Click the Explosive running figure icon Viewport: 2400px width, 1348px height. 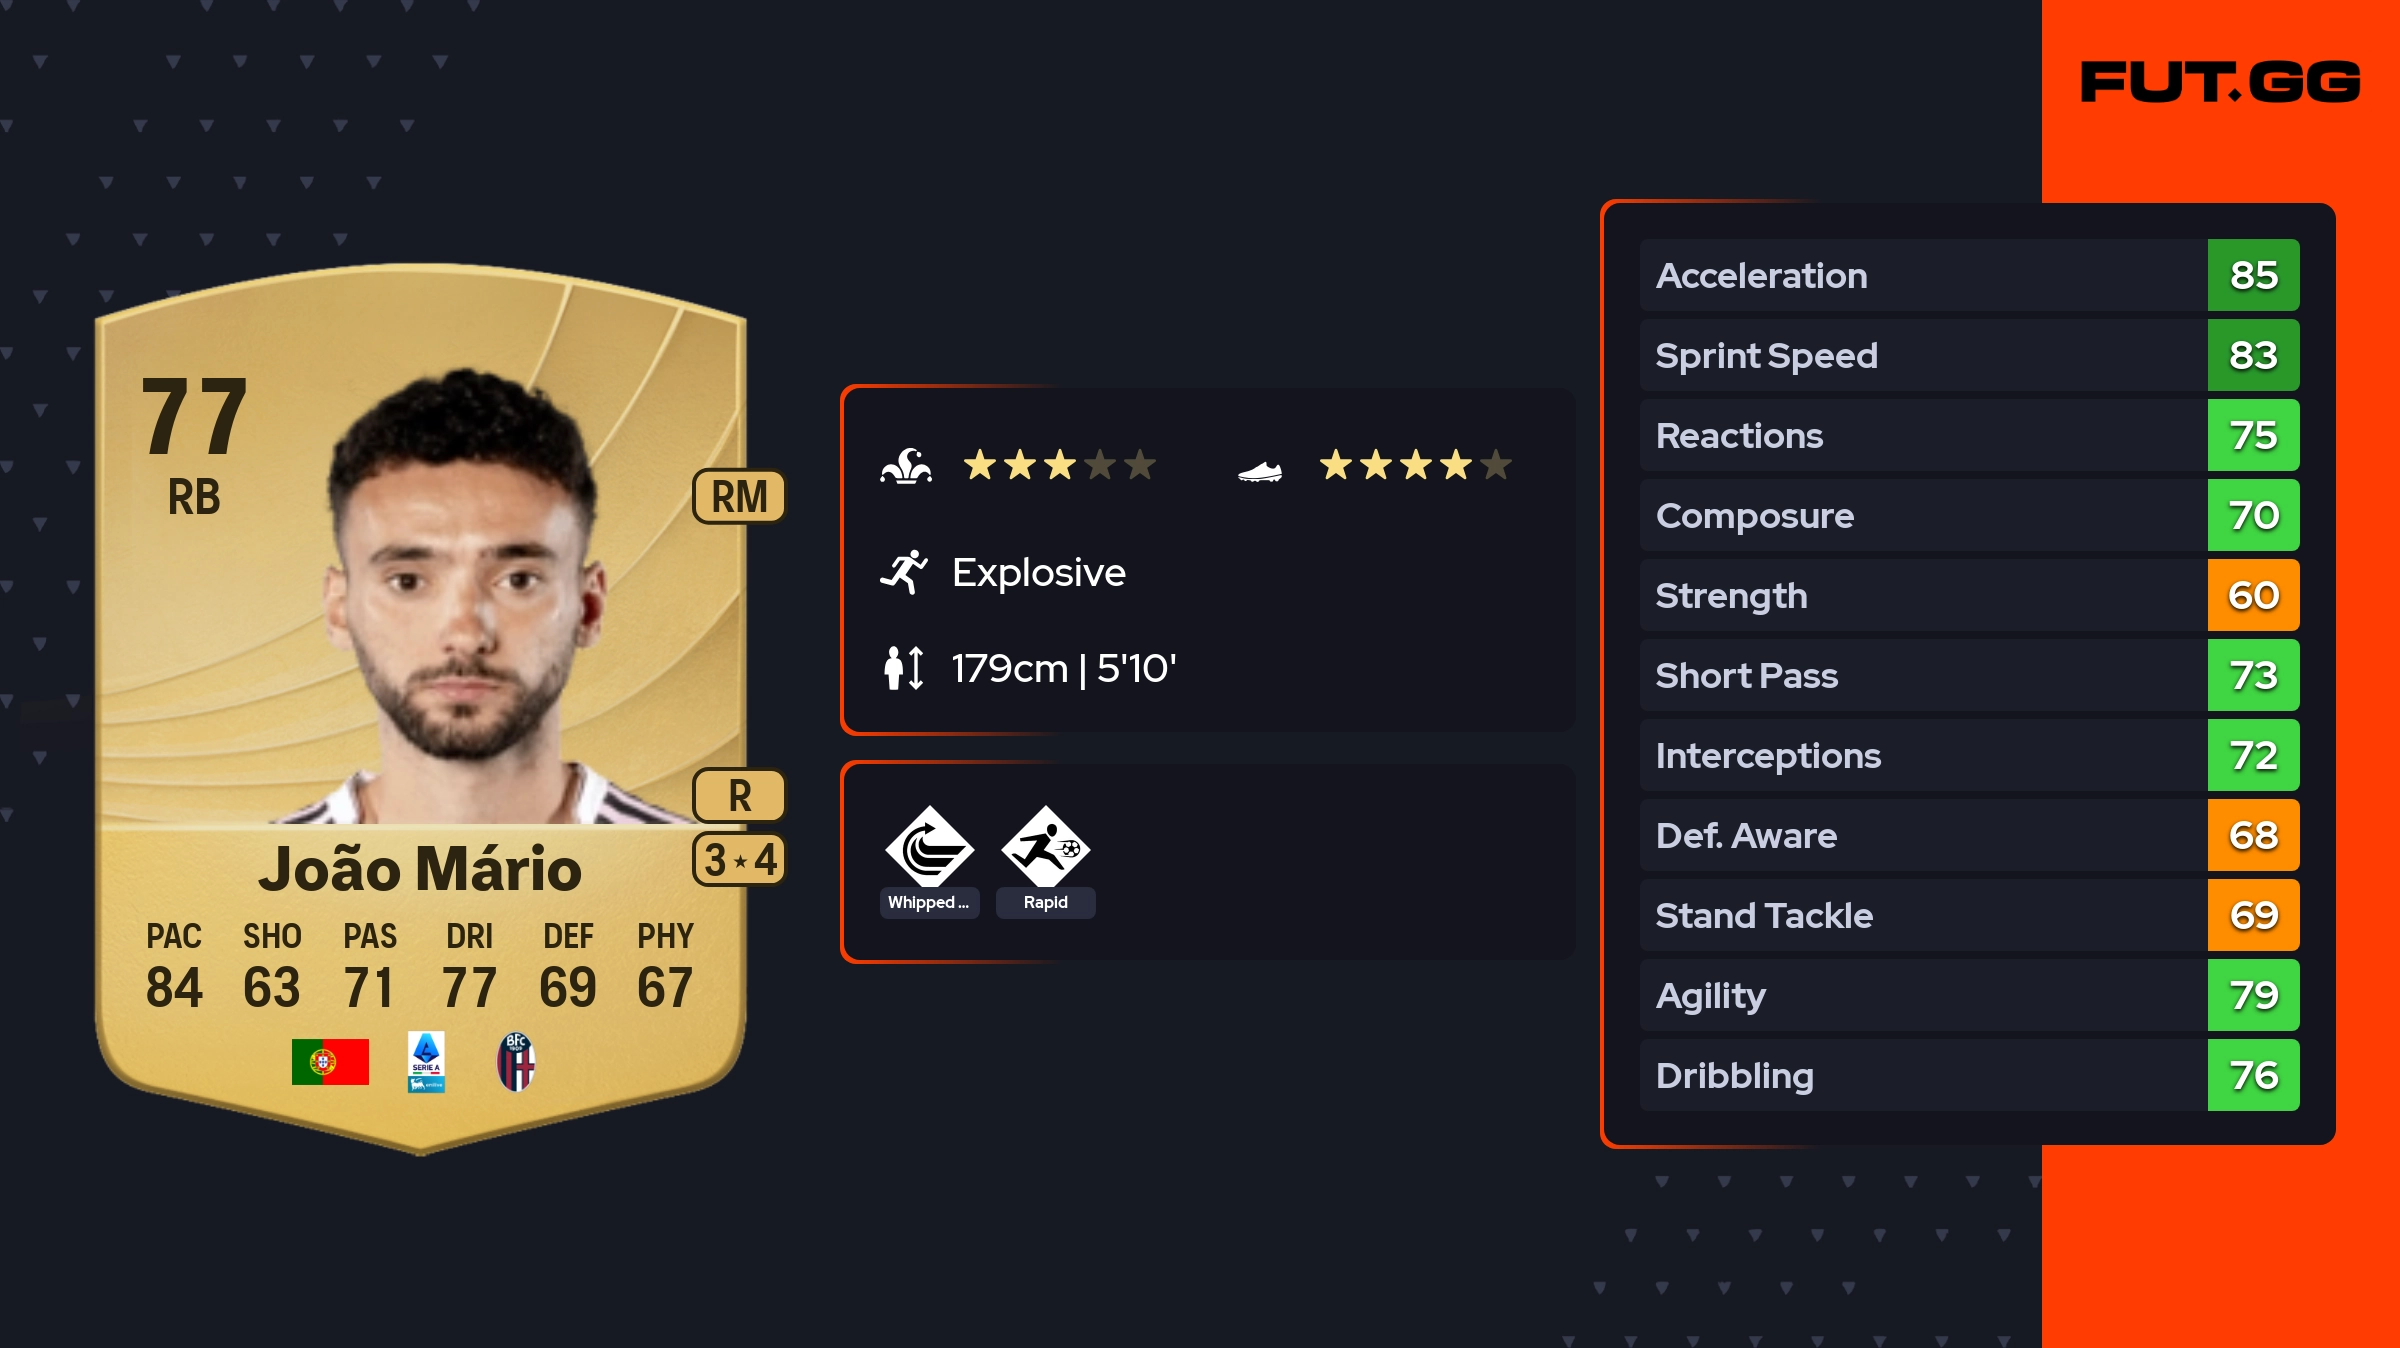(x=904, y=572)
